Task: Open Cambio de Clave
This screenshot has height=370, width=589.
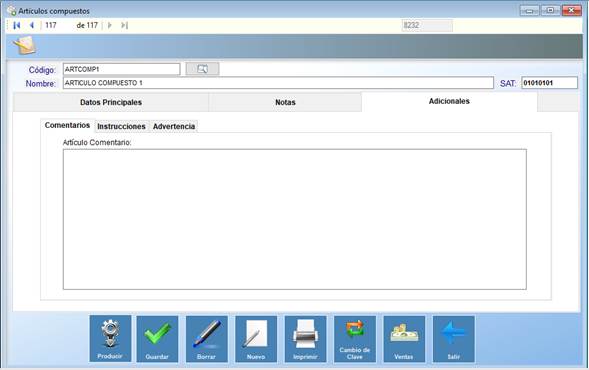Action: pos(355,338)
